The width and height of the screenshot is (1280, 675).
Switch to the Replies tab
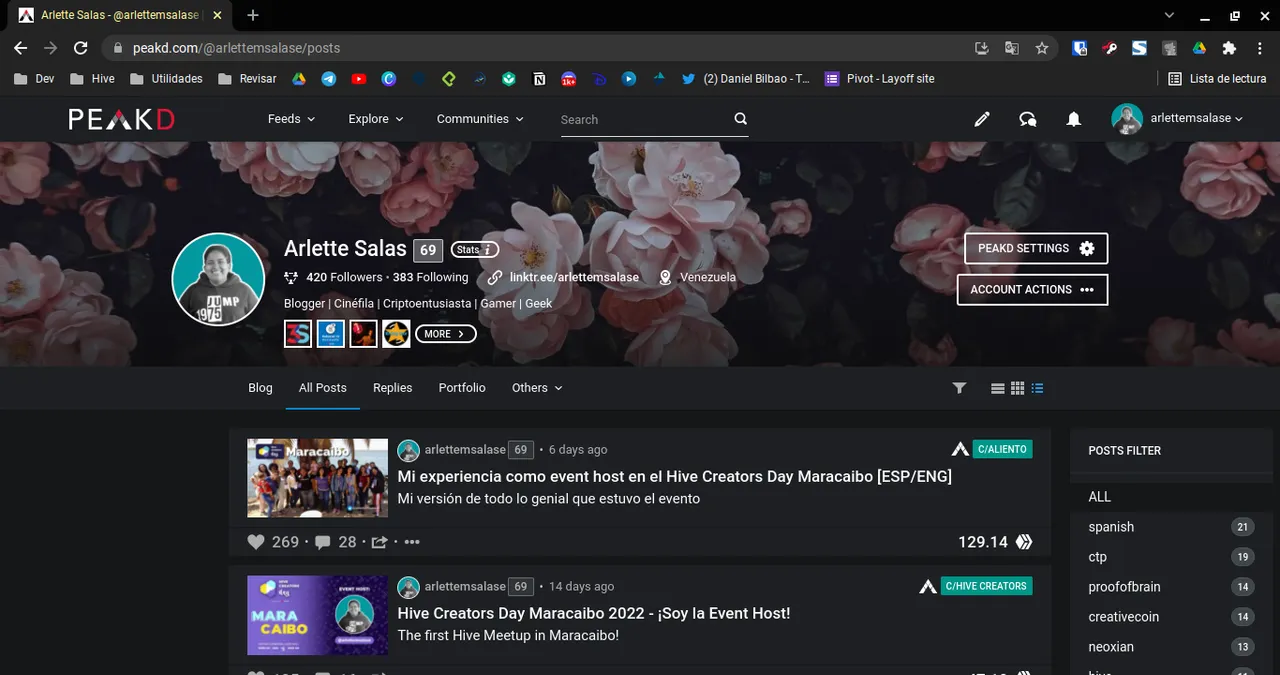[x=392, y=388]
